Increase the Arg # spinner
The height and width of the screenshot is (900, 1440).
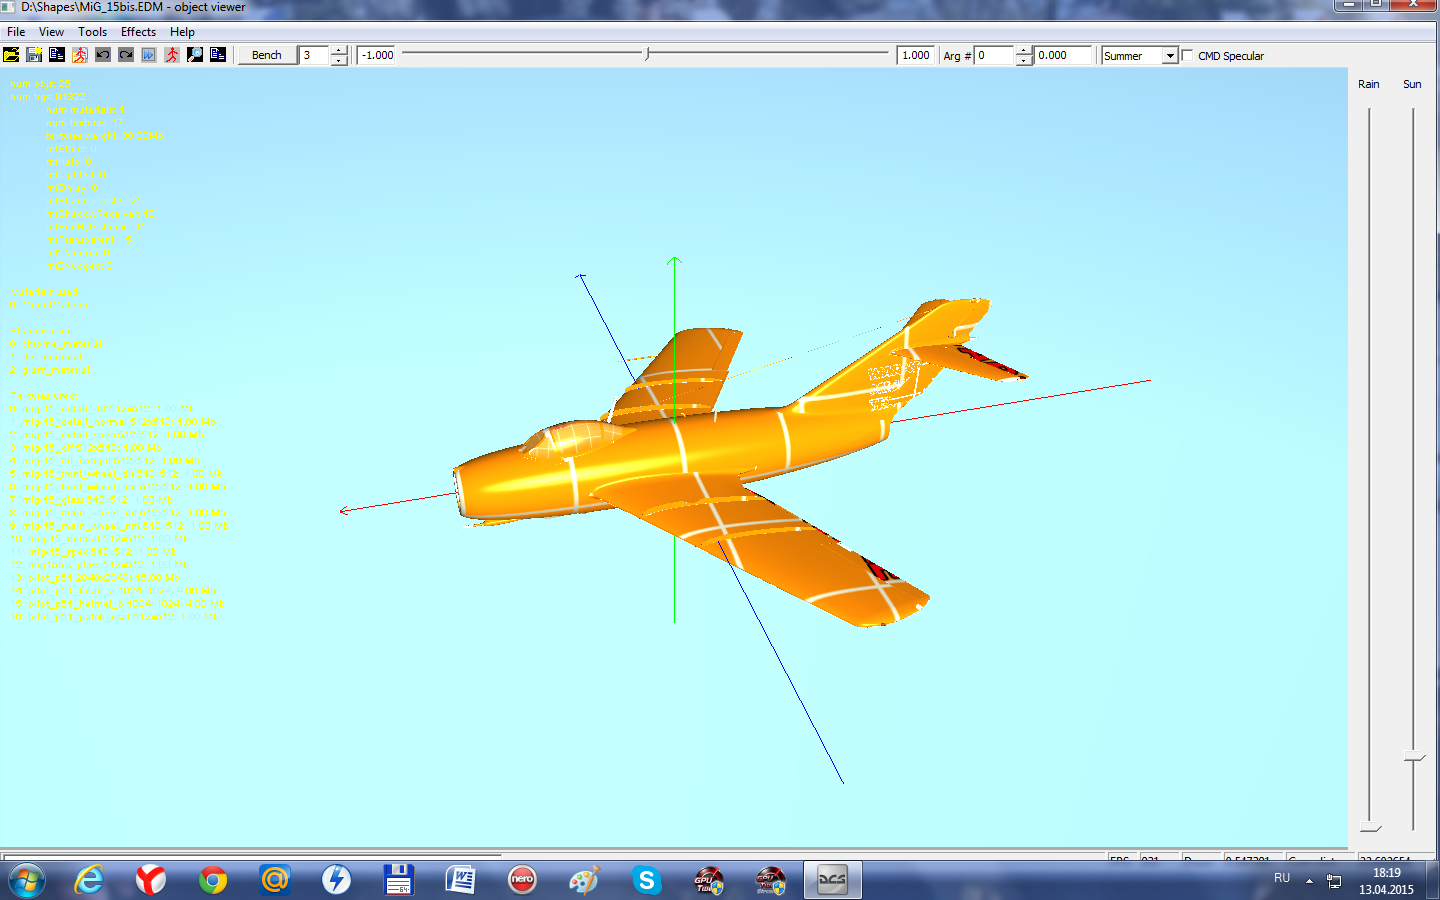[1024, 51]
